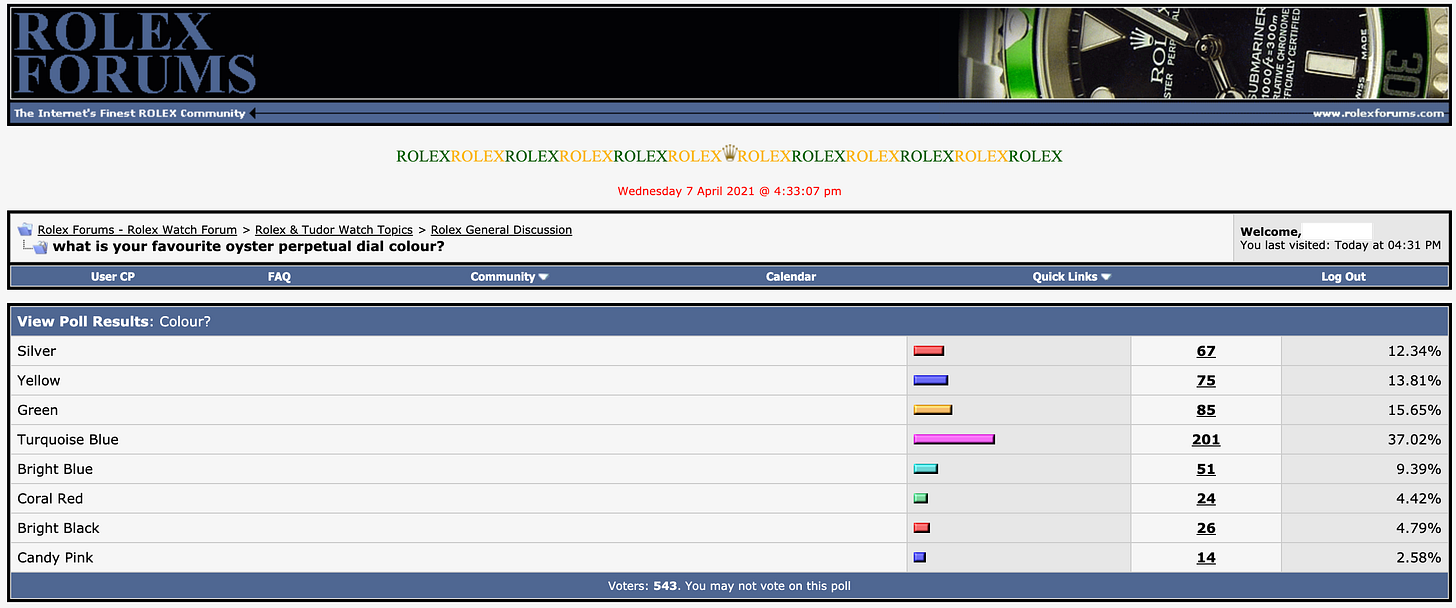The height and width of the screenshot is (608, 1456).
Task: Open the Rolex Forums - Rolex Watch Forum link
Action: click(x=137, y=230)
